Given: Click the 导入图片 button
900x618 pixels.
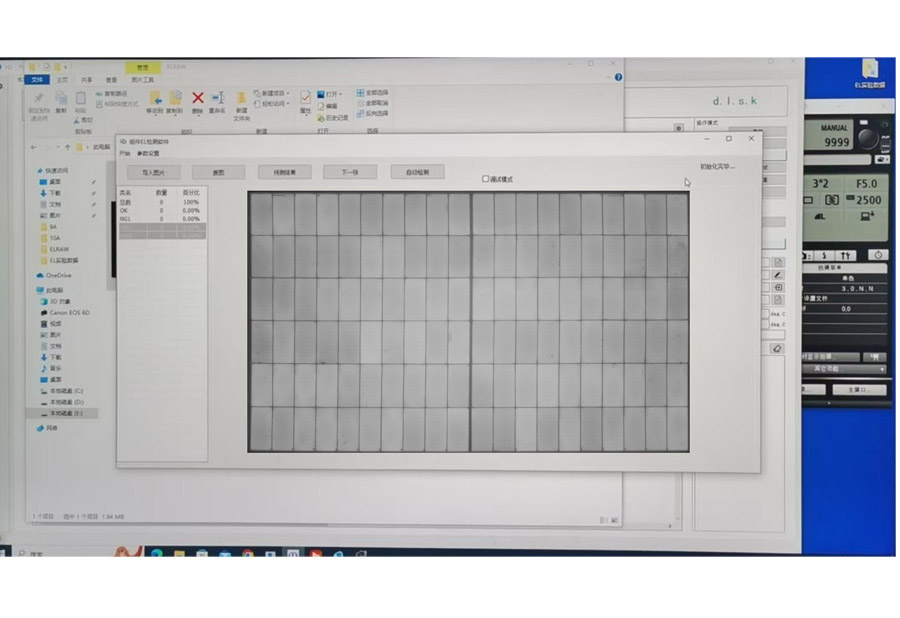Looking at the screenshot, I should pos(153,172).
